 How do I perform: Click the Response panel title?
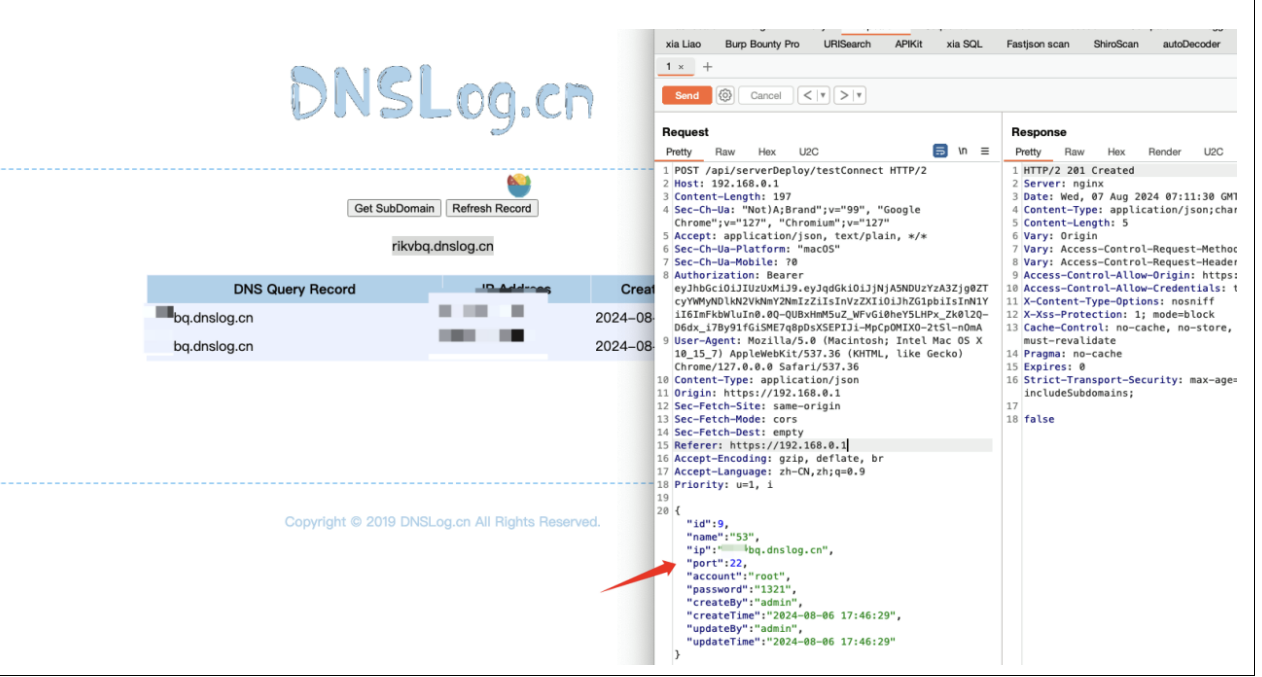[x=1039, y=132]
